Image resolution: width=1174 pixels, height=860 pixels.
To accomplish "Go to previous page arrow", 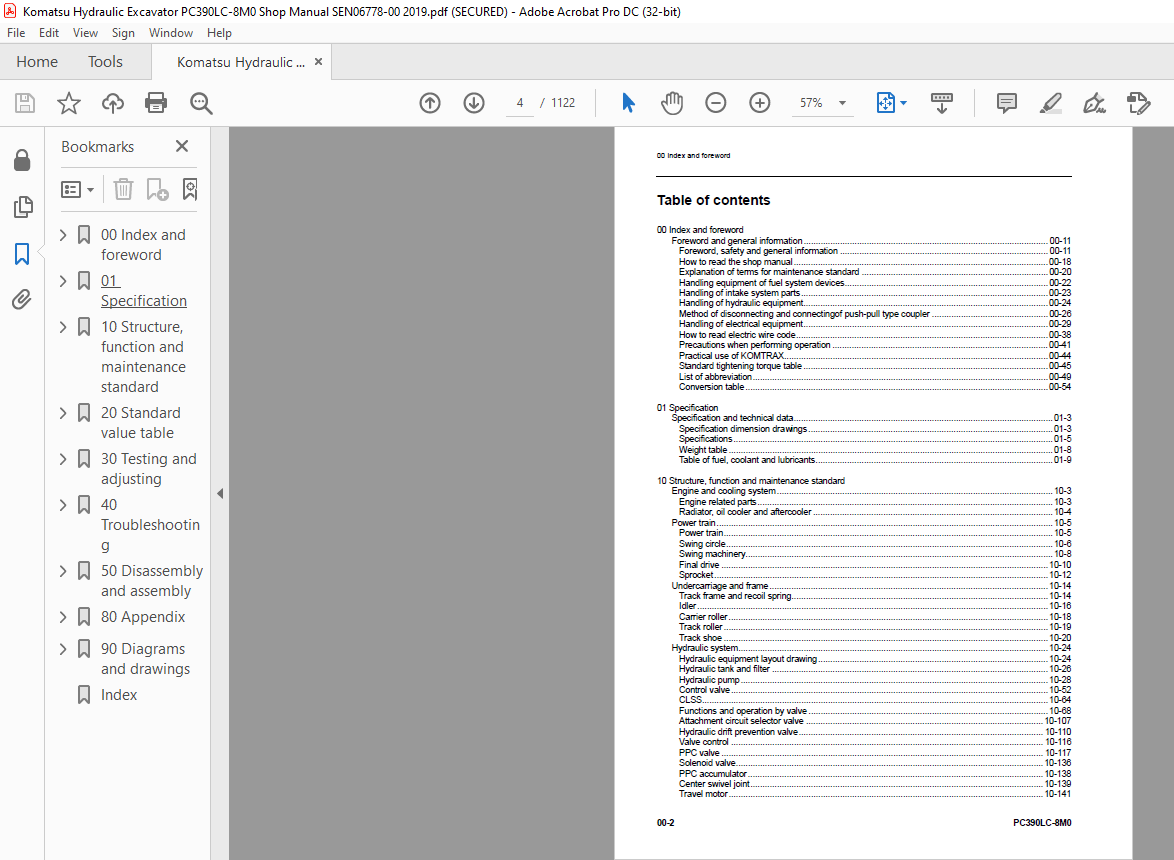I will pos(430,103).
